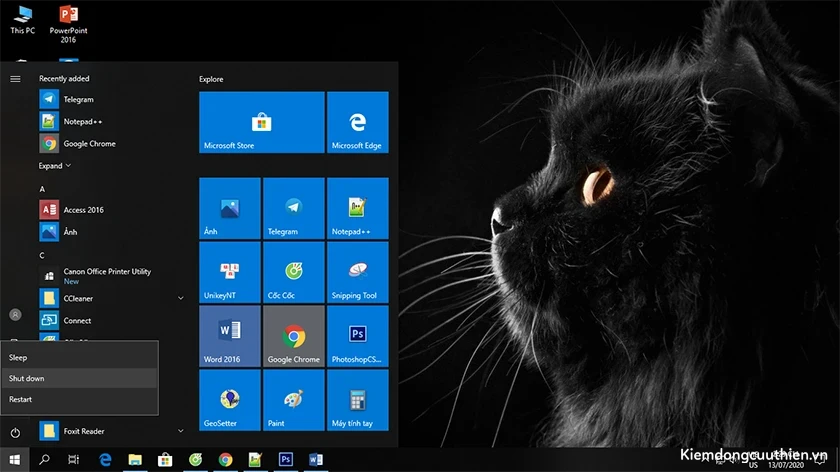Open the Ảnh photos tile
Screen dimensions: 840x472
(230, 208)
